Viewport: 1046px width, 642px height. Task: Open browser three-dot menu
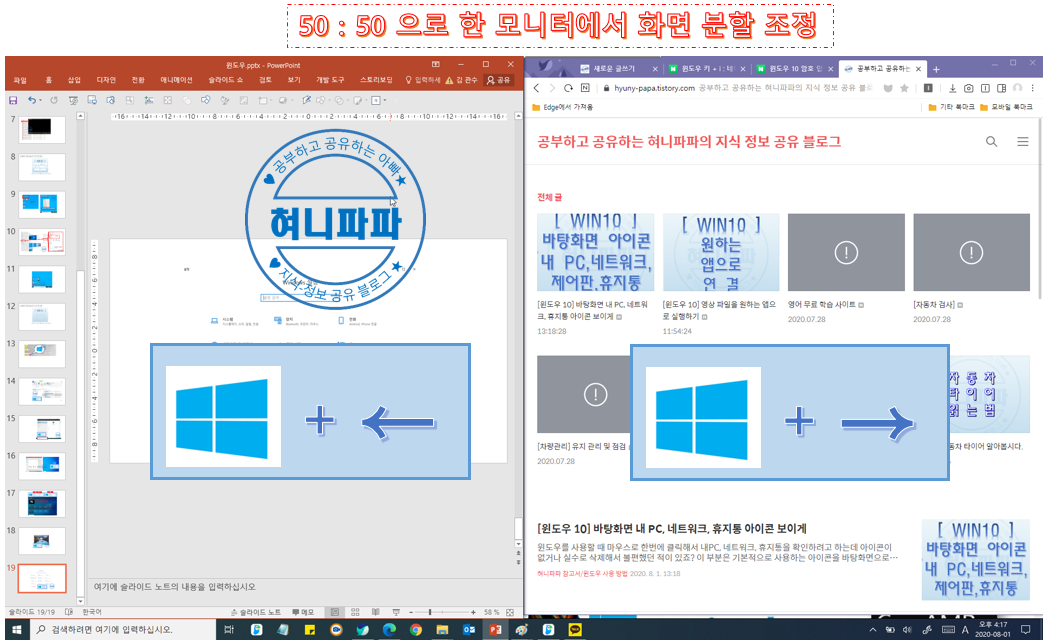click(1033, 88)
